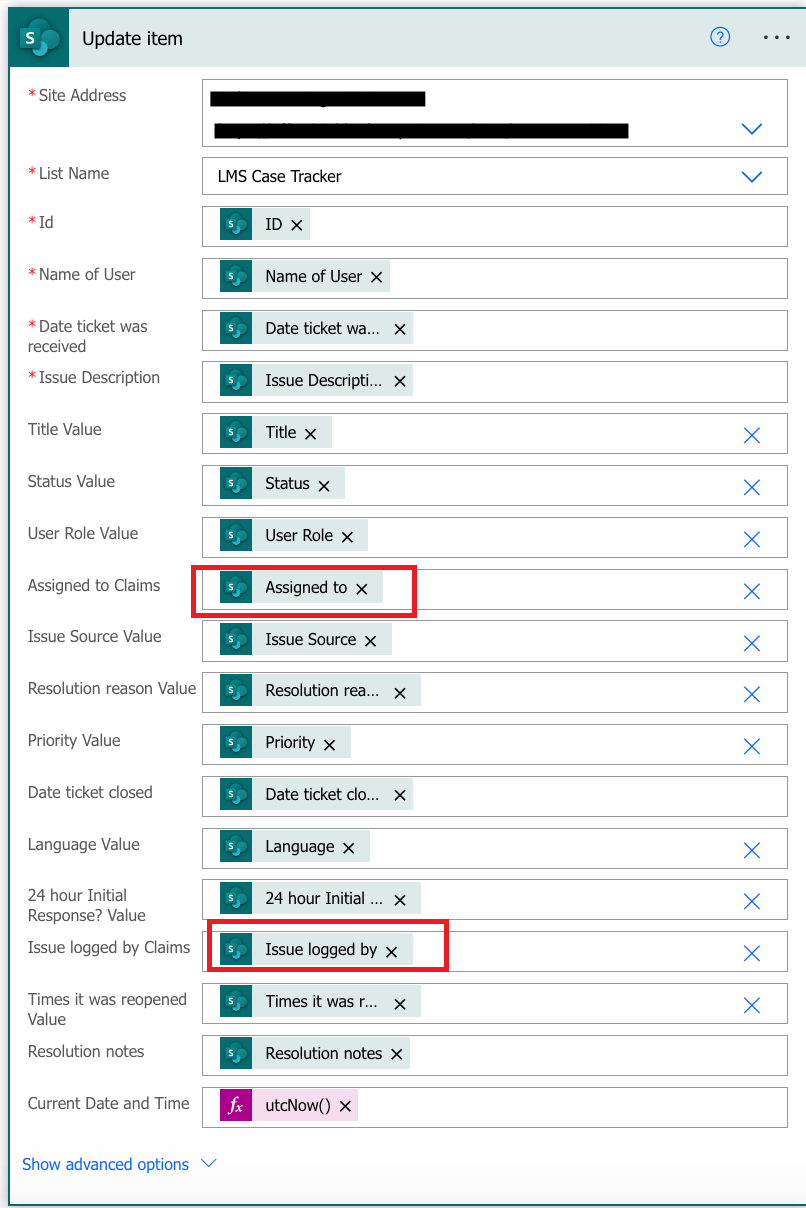Open help with the question mark icon
The height and width of the screenshot is (1208, 806).
pos(719,37)
